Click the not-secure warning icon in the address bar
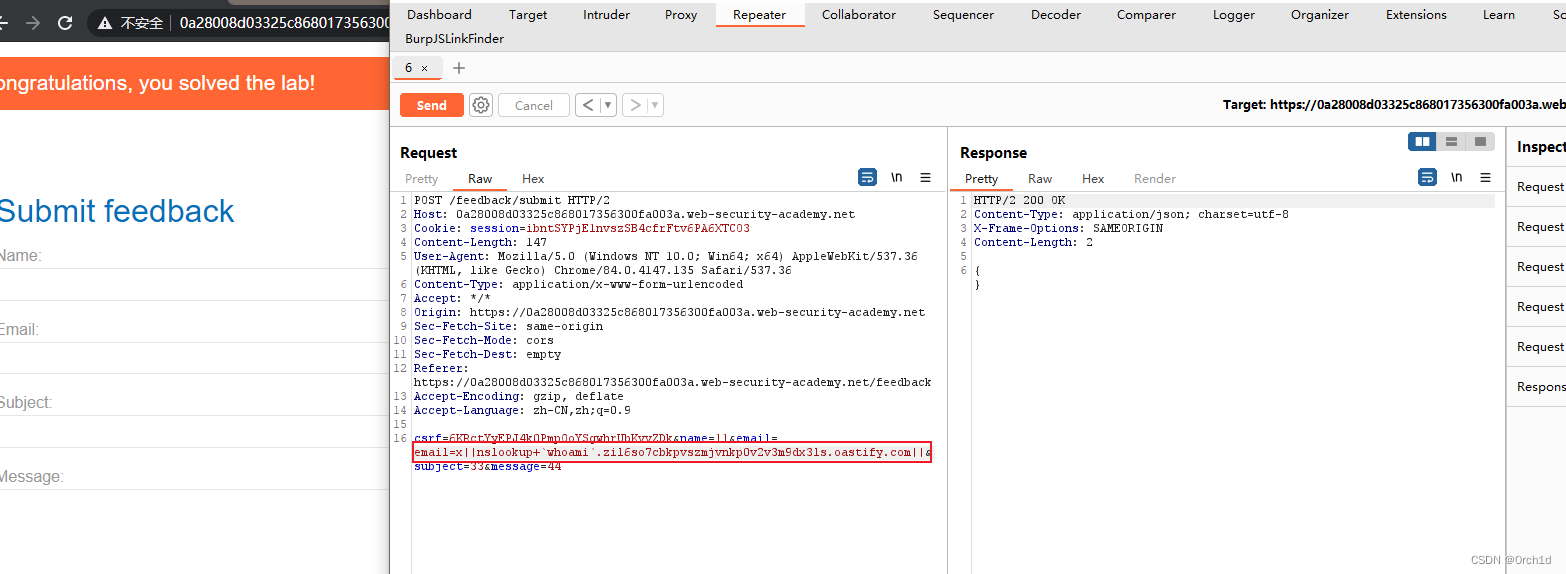The image size is (1566, 574). coord(105,23)
